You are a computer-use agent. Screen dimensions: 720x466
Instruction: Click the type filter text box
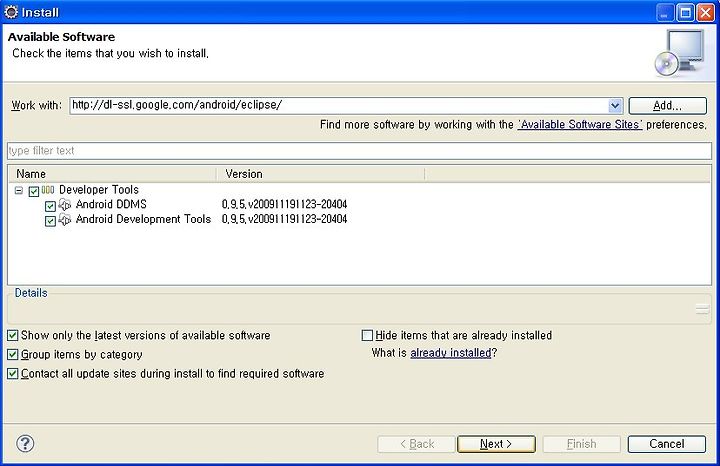click(360, 151)
